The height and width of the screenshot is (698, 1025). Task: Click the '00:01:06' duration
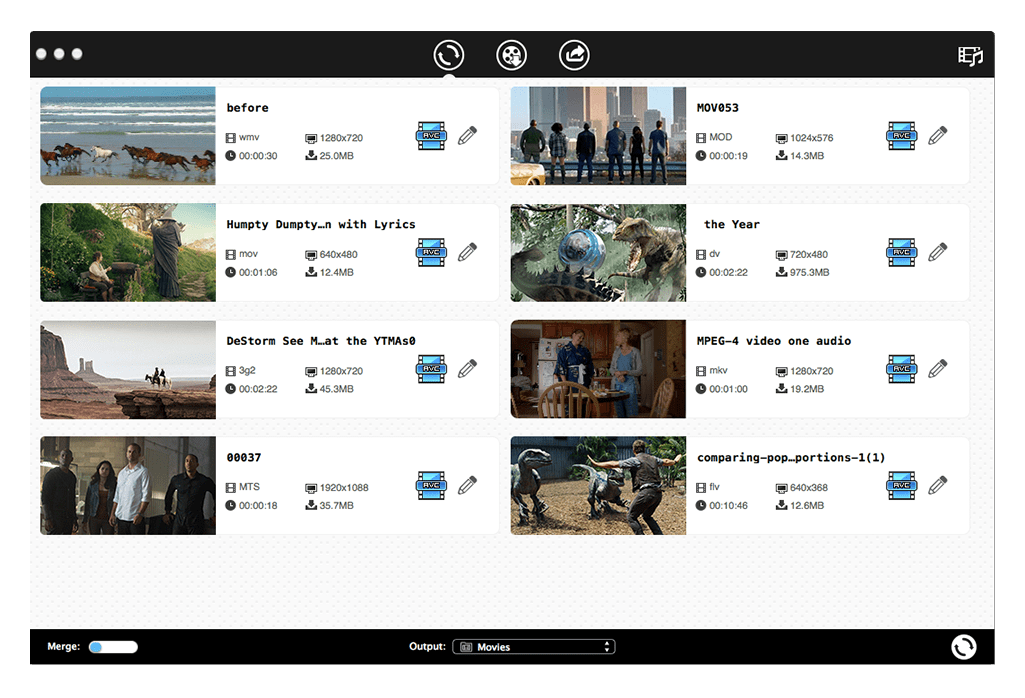(x=258, y=273)
